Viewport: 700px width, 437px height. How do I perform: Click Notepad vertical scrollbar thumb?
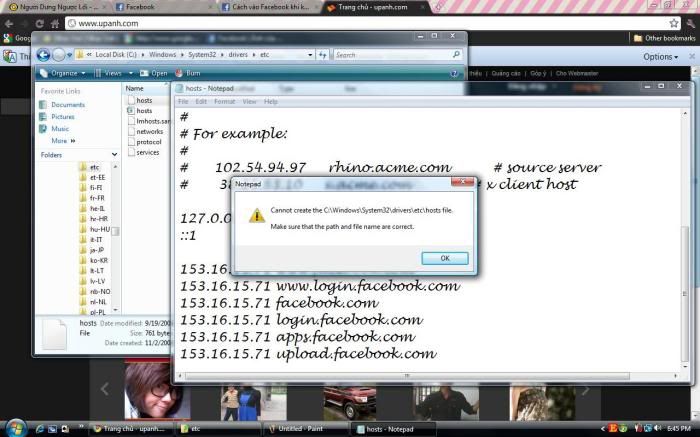click(685, 294)
